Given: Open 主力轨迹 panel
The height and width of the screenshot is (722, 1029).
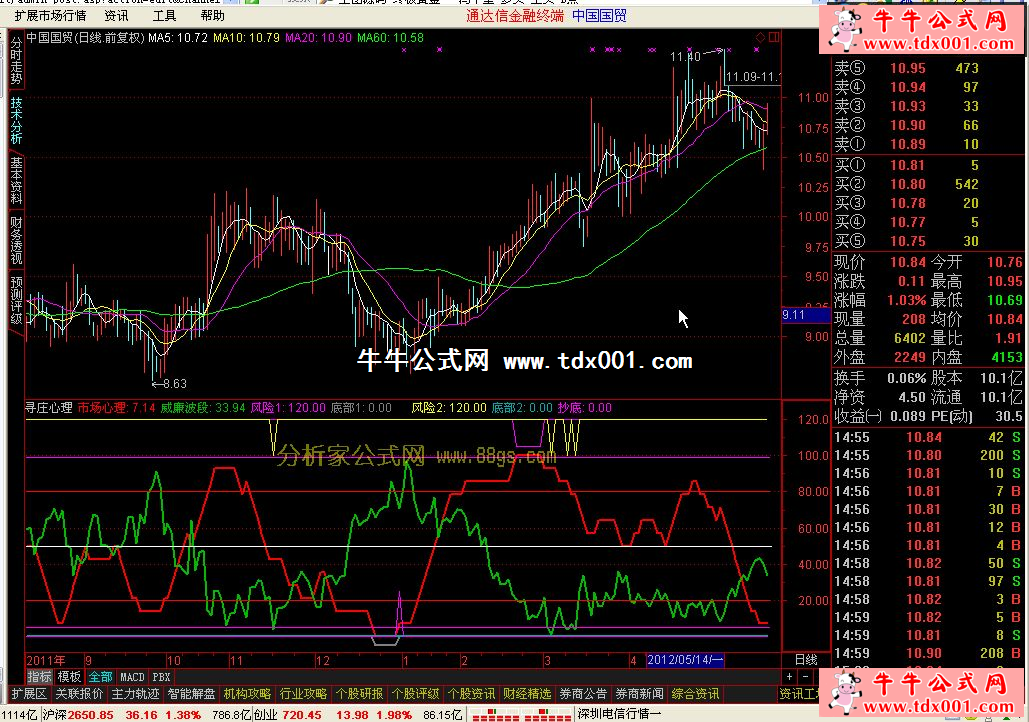Looking at the screenshot, I should click(135, 694).
